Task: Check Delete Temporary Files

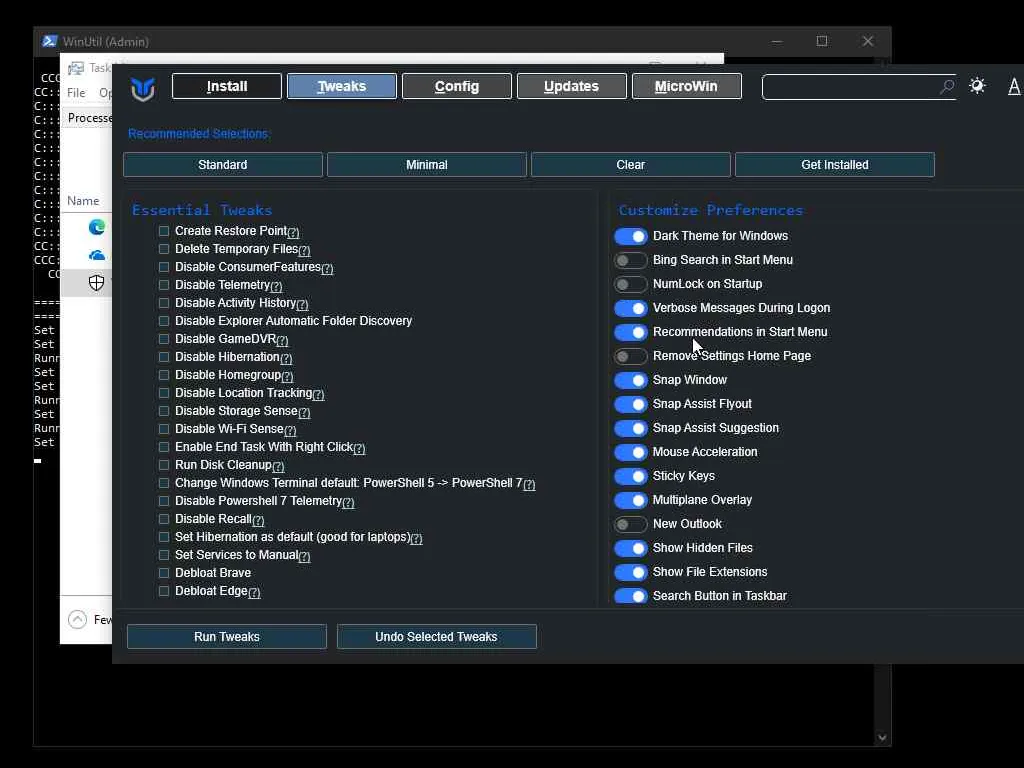Action: 164,249
